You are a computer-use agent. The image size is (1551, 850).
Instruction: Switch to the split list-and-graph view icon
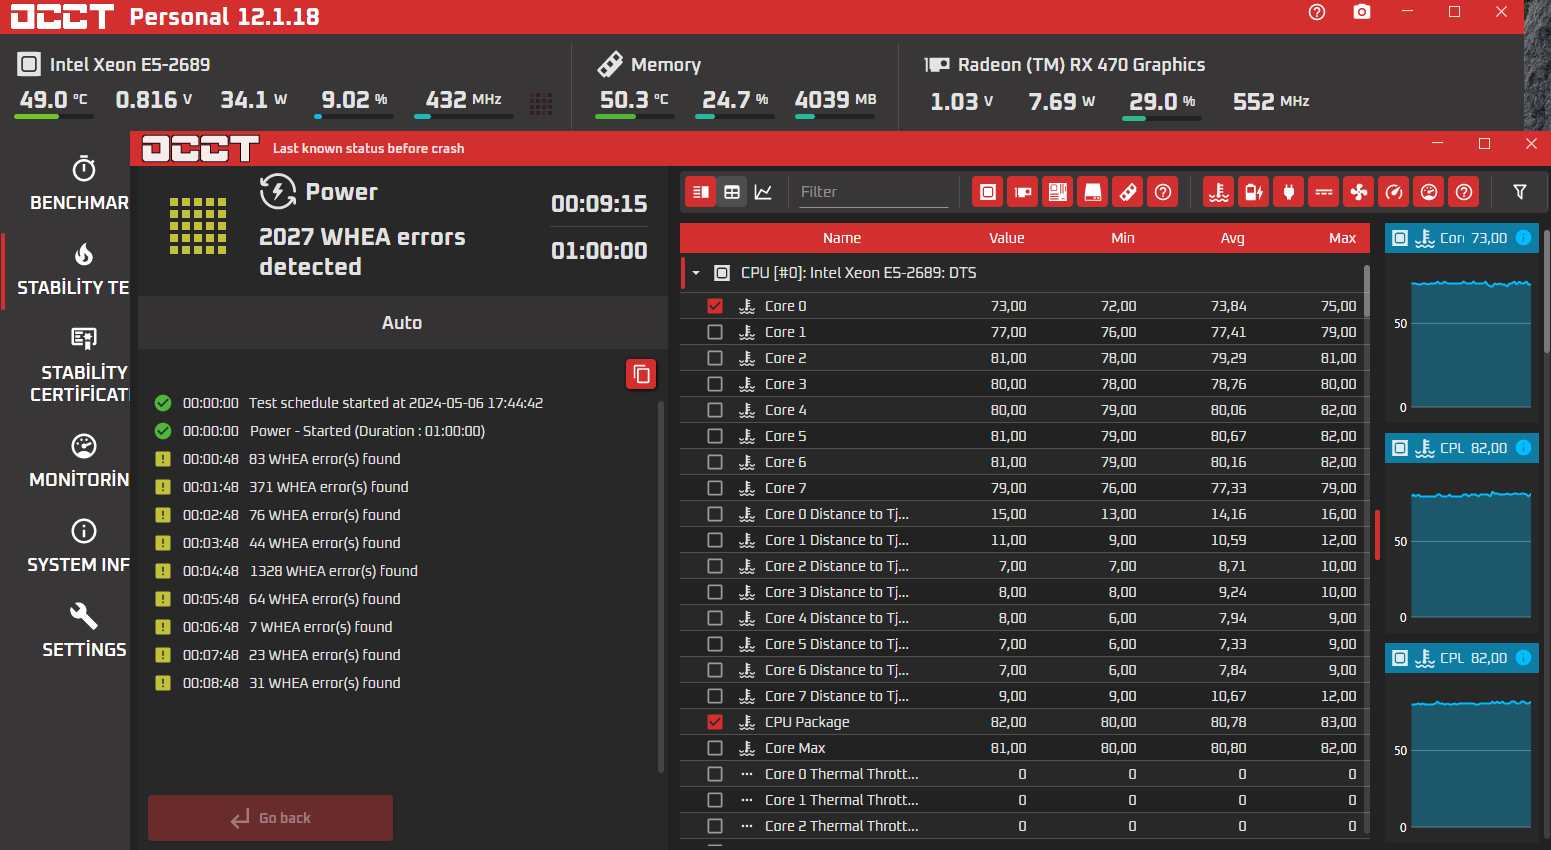701,192
